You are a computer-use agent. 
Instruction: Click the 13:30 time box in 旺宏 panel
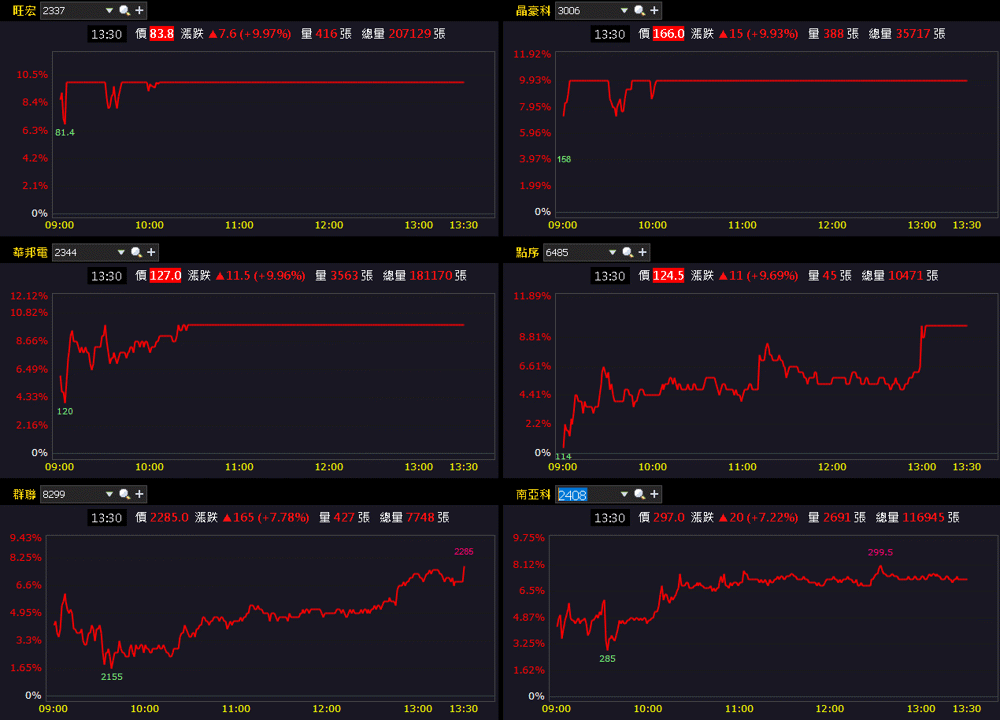[x=106, y=34]
